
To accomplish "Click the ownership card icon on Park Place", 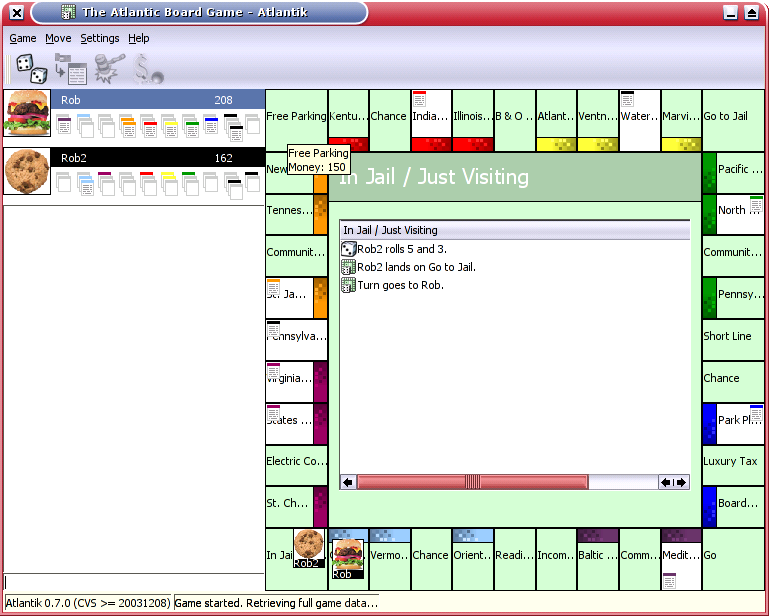I will [756, 413].
